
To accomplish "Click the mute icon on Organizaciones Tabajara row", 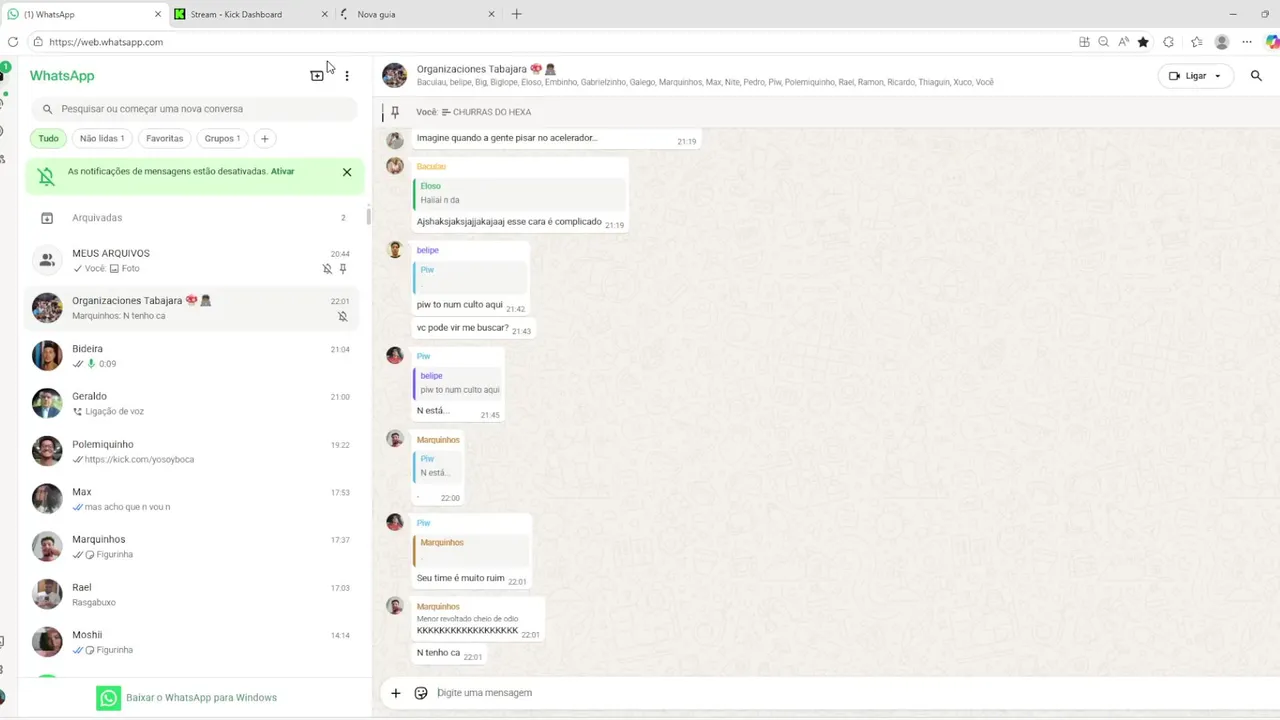I will tap(342, 316).
